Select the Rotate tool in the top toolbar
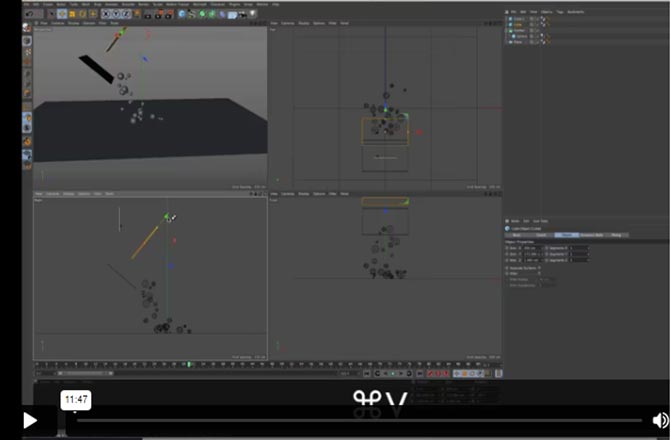 (x=82, y=14)
